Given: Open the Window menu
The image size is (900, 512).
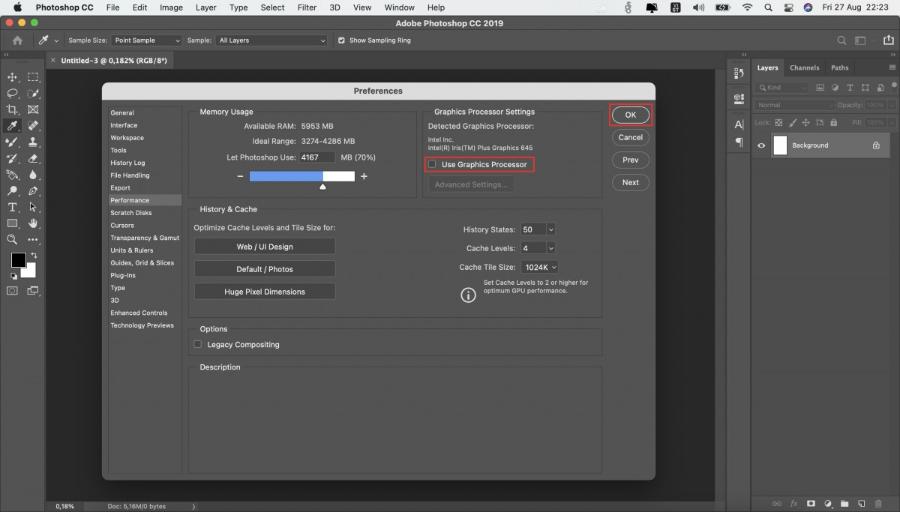Looking at the screenshot, I should (x=399, y=7).
